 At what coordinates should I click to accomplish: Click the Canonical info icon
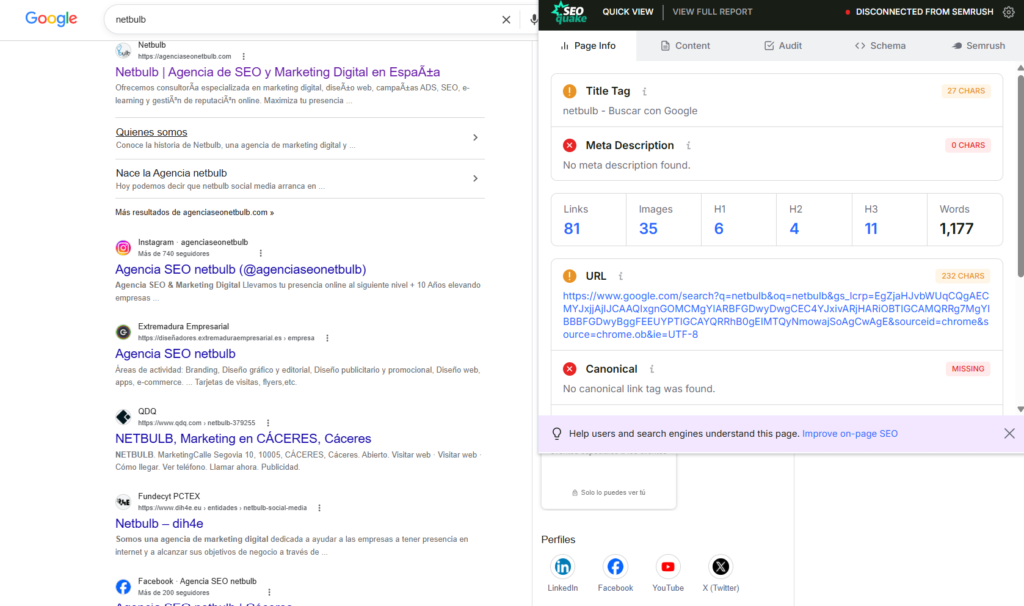(652, 369)
